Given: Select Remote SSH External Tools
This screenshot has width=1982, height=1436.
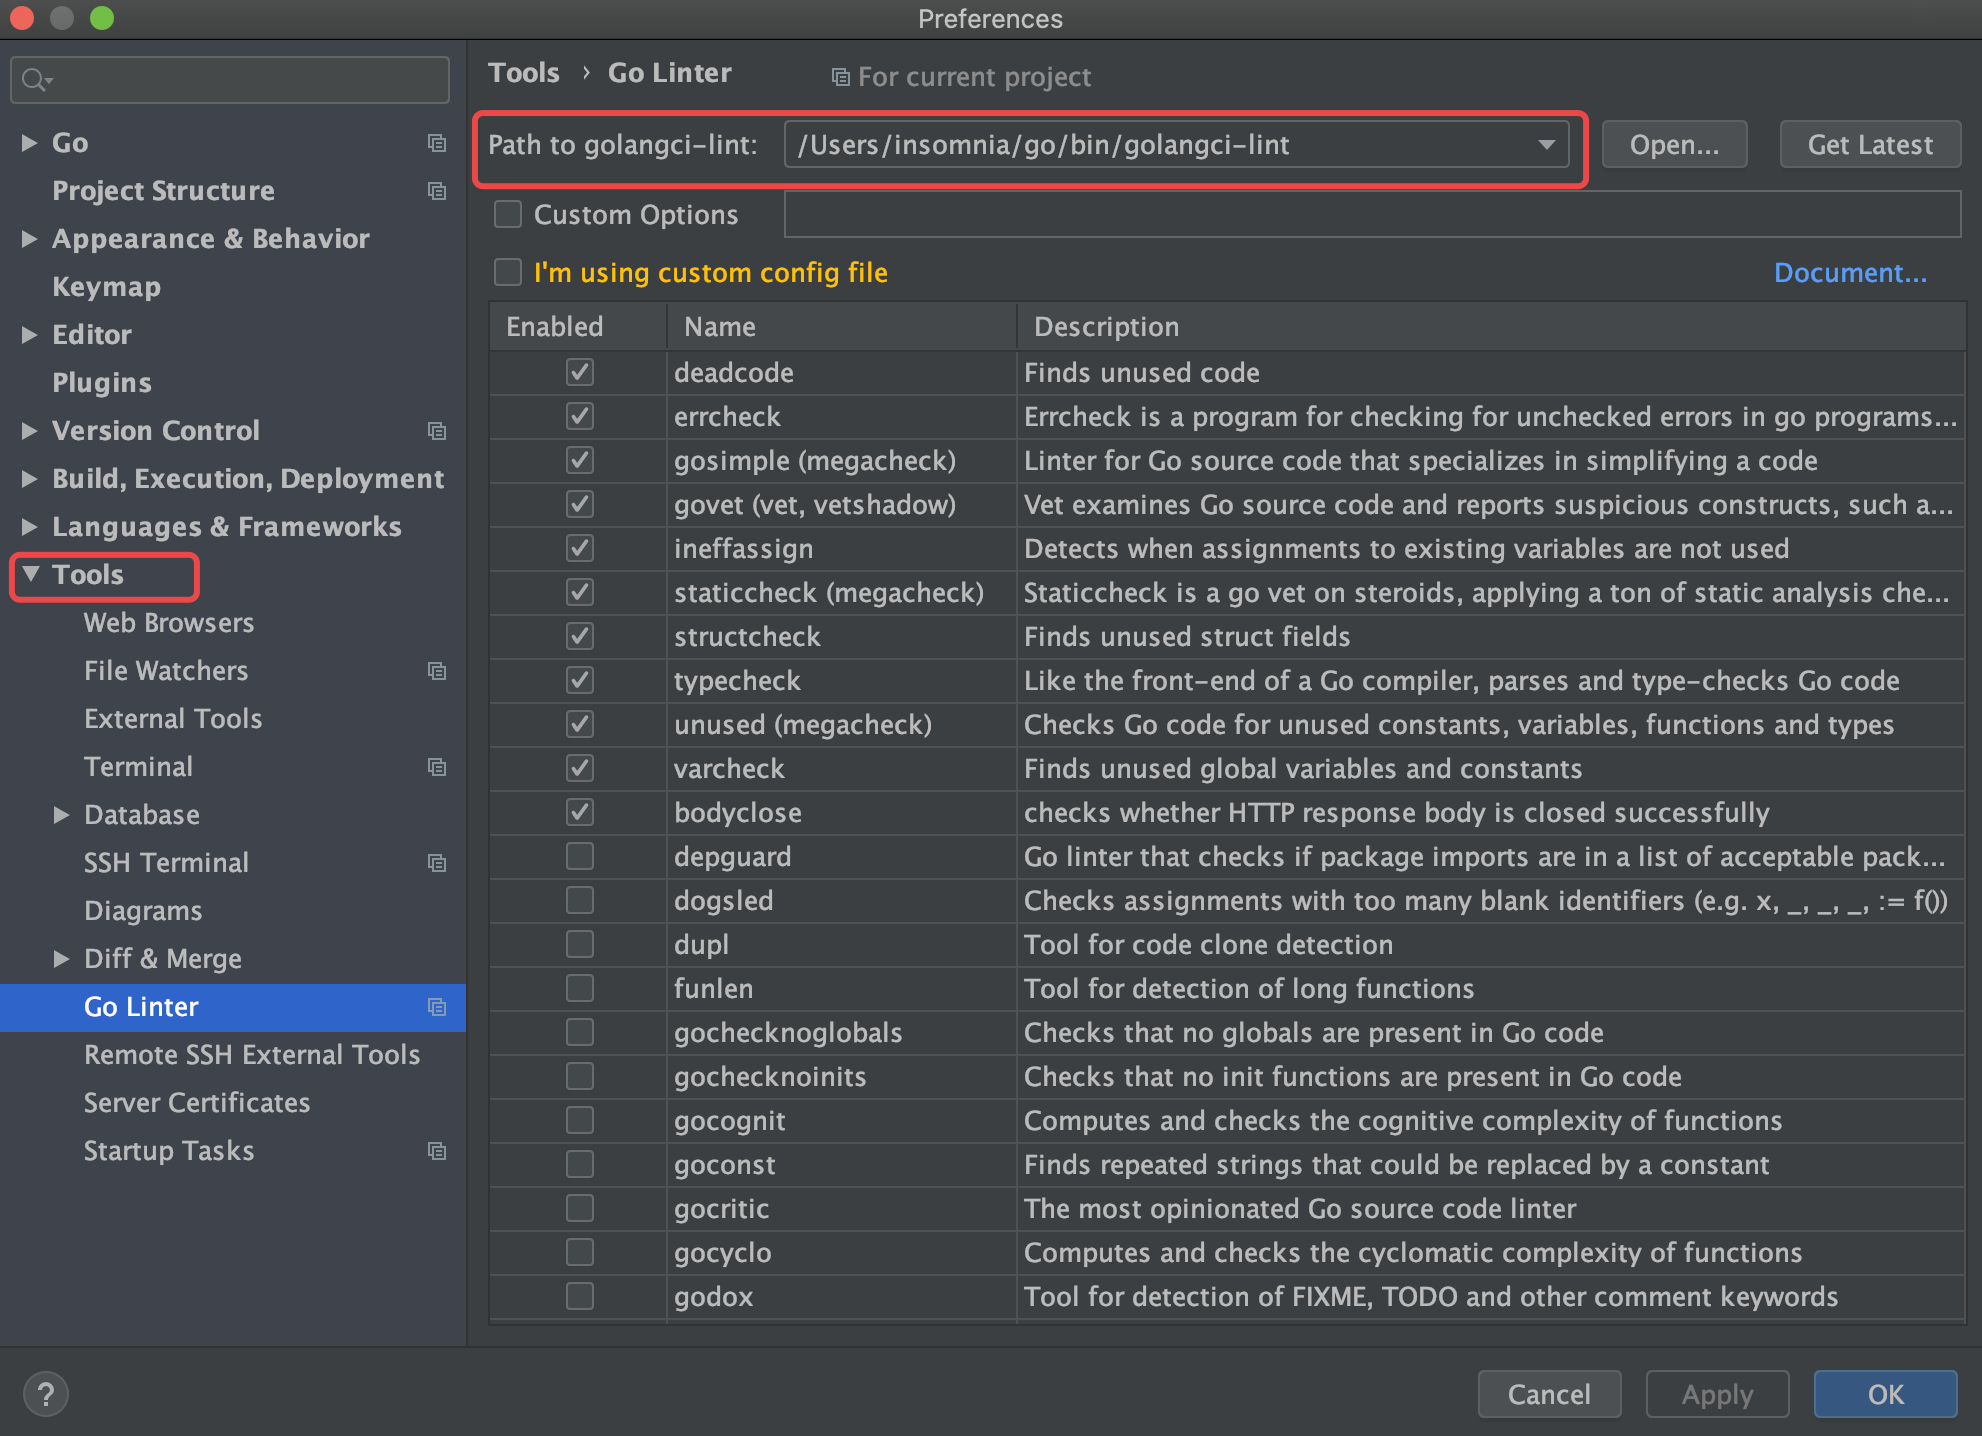Looking at the screenshot, I should [x=251, y=1054].
